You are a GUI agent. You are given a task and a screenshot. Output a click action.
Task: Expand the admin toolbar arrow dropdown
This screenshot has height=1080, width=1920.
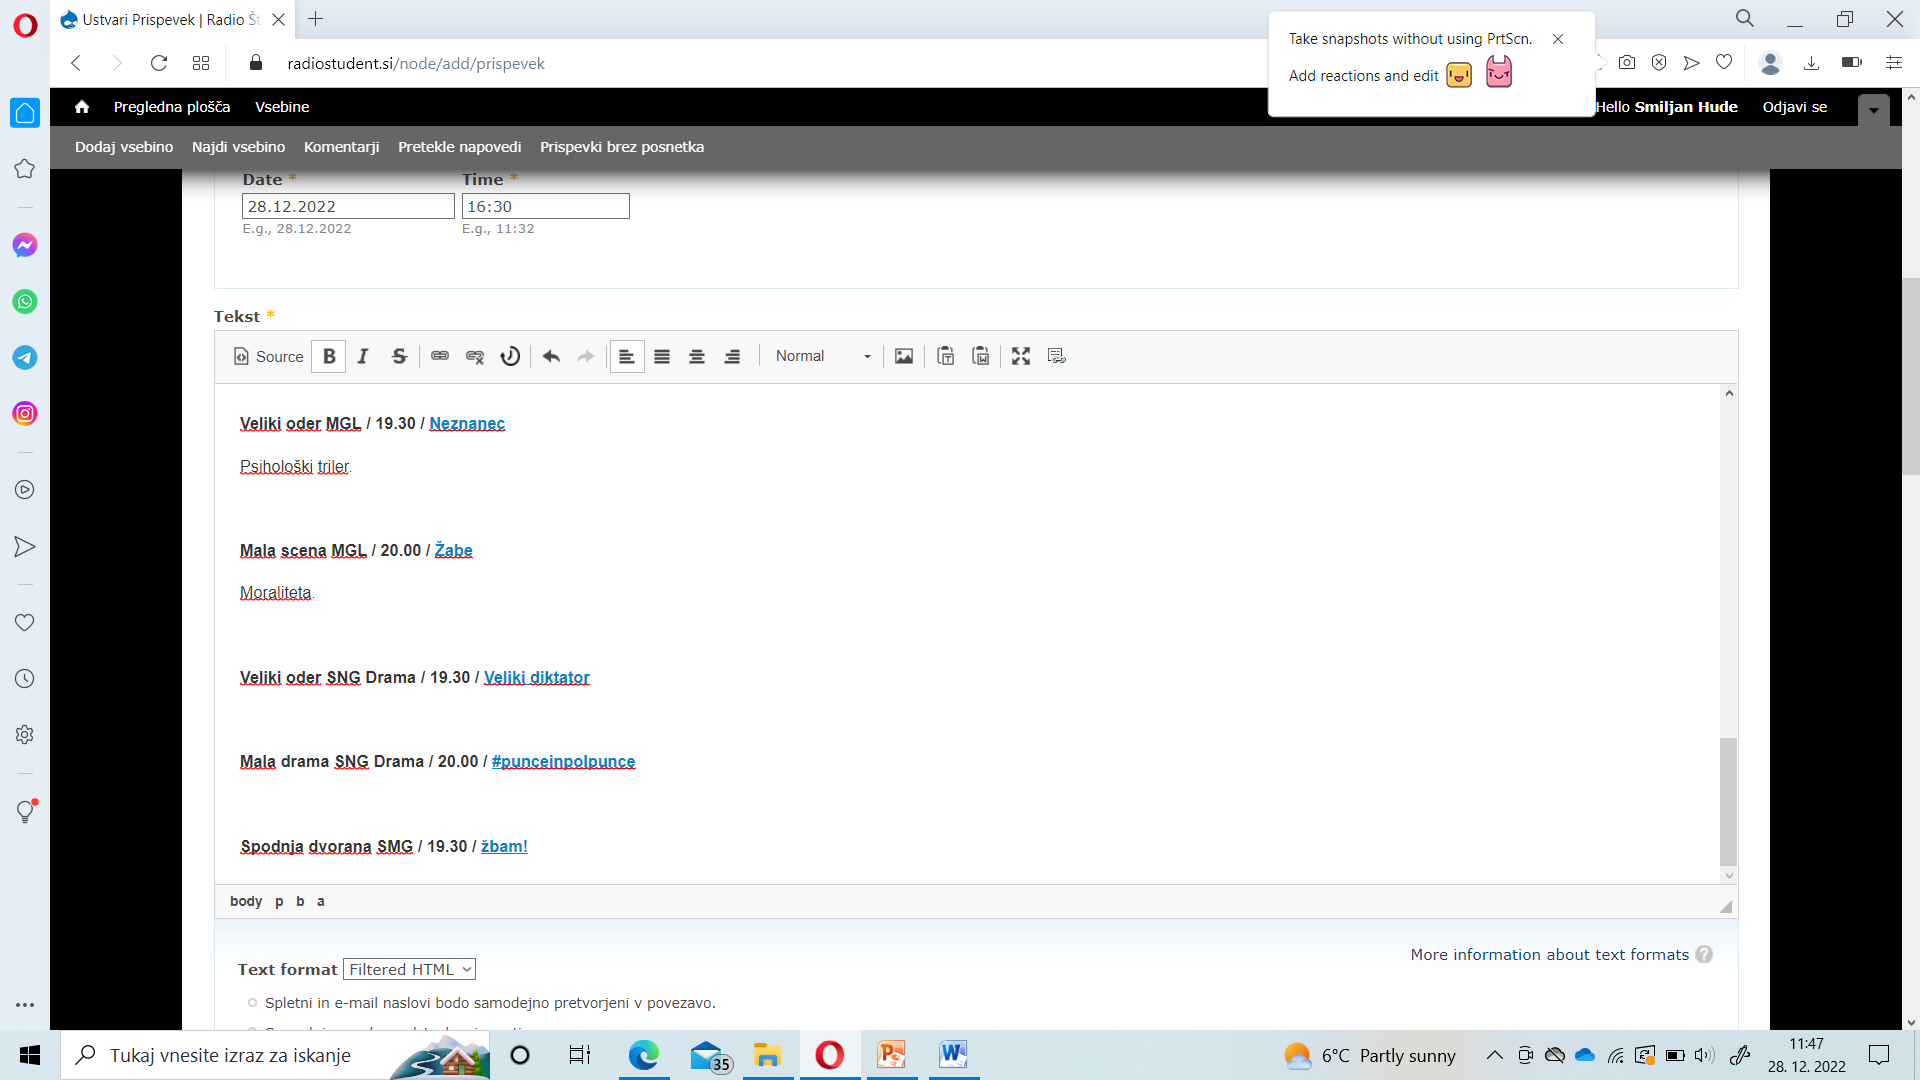1874,110
